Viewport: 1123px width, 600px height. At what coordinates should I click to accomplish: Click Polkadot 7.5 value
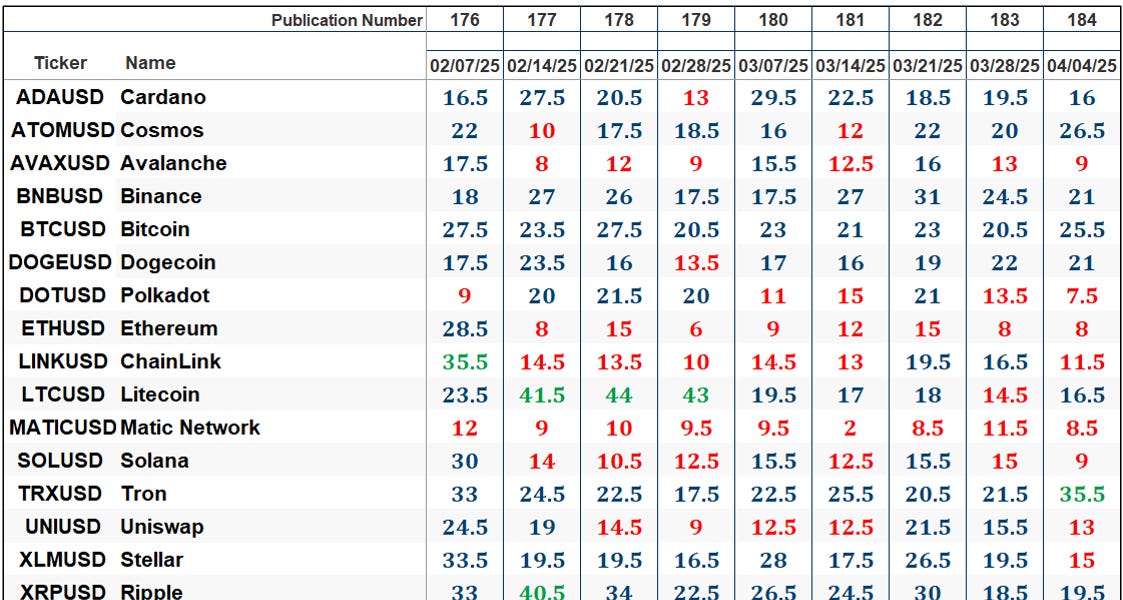[x=1081, y=295]
